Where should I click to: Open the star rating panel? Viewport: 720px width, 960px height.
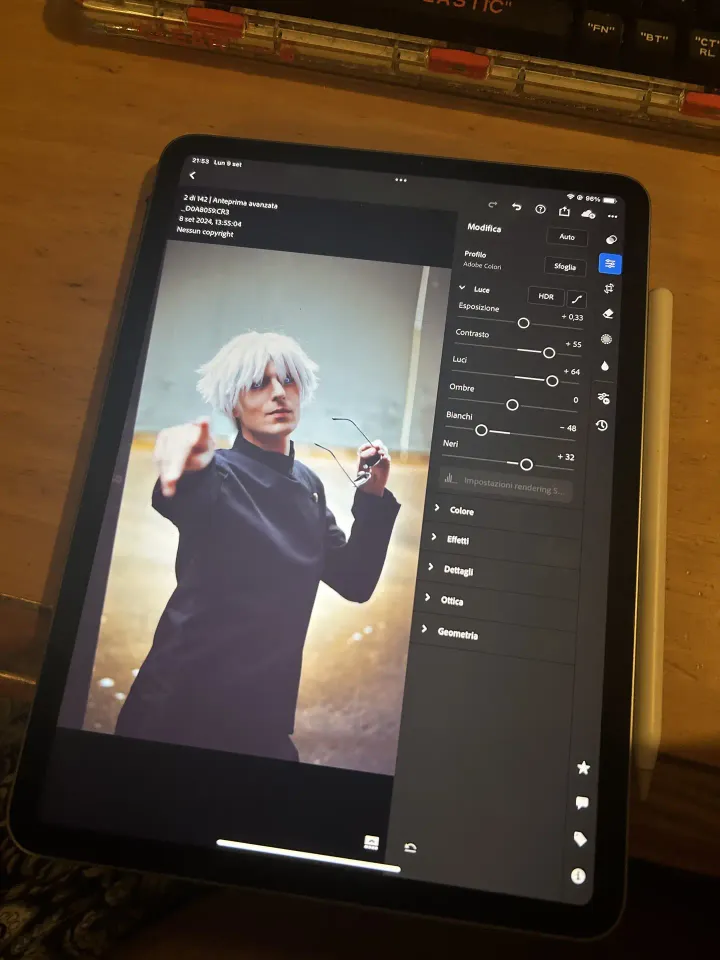pos(583,768)
